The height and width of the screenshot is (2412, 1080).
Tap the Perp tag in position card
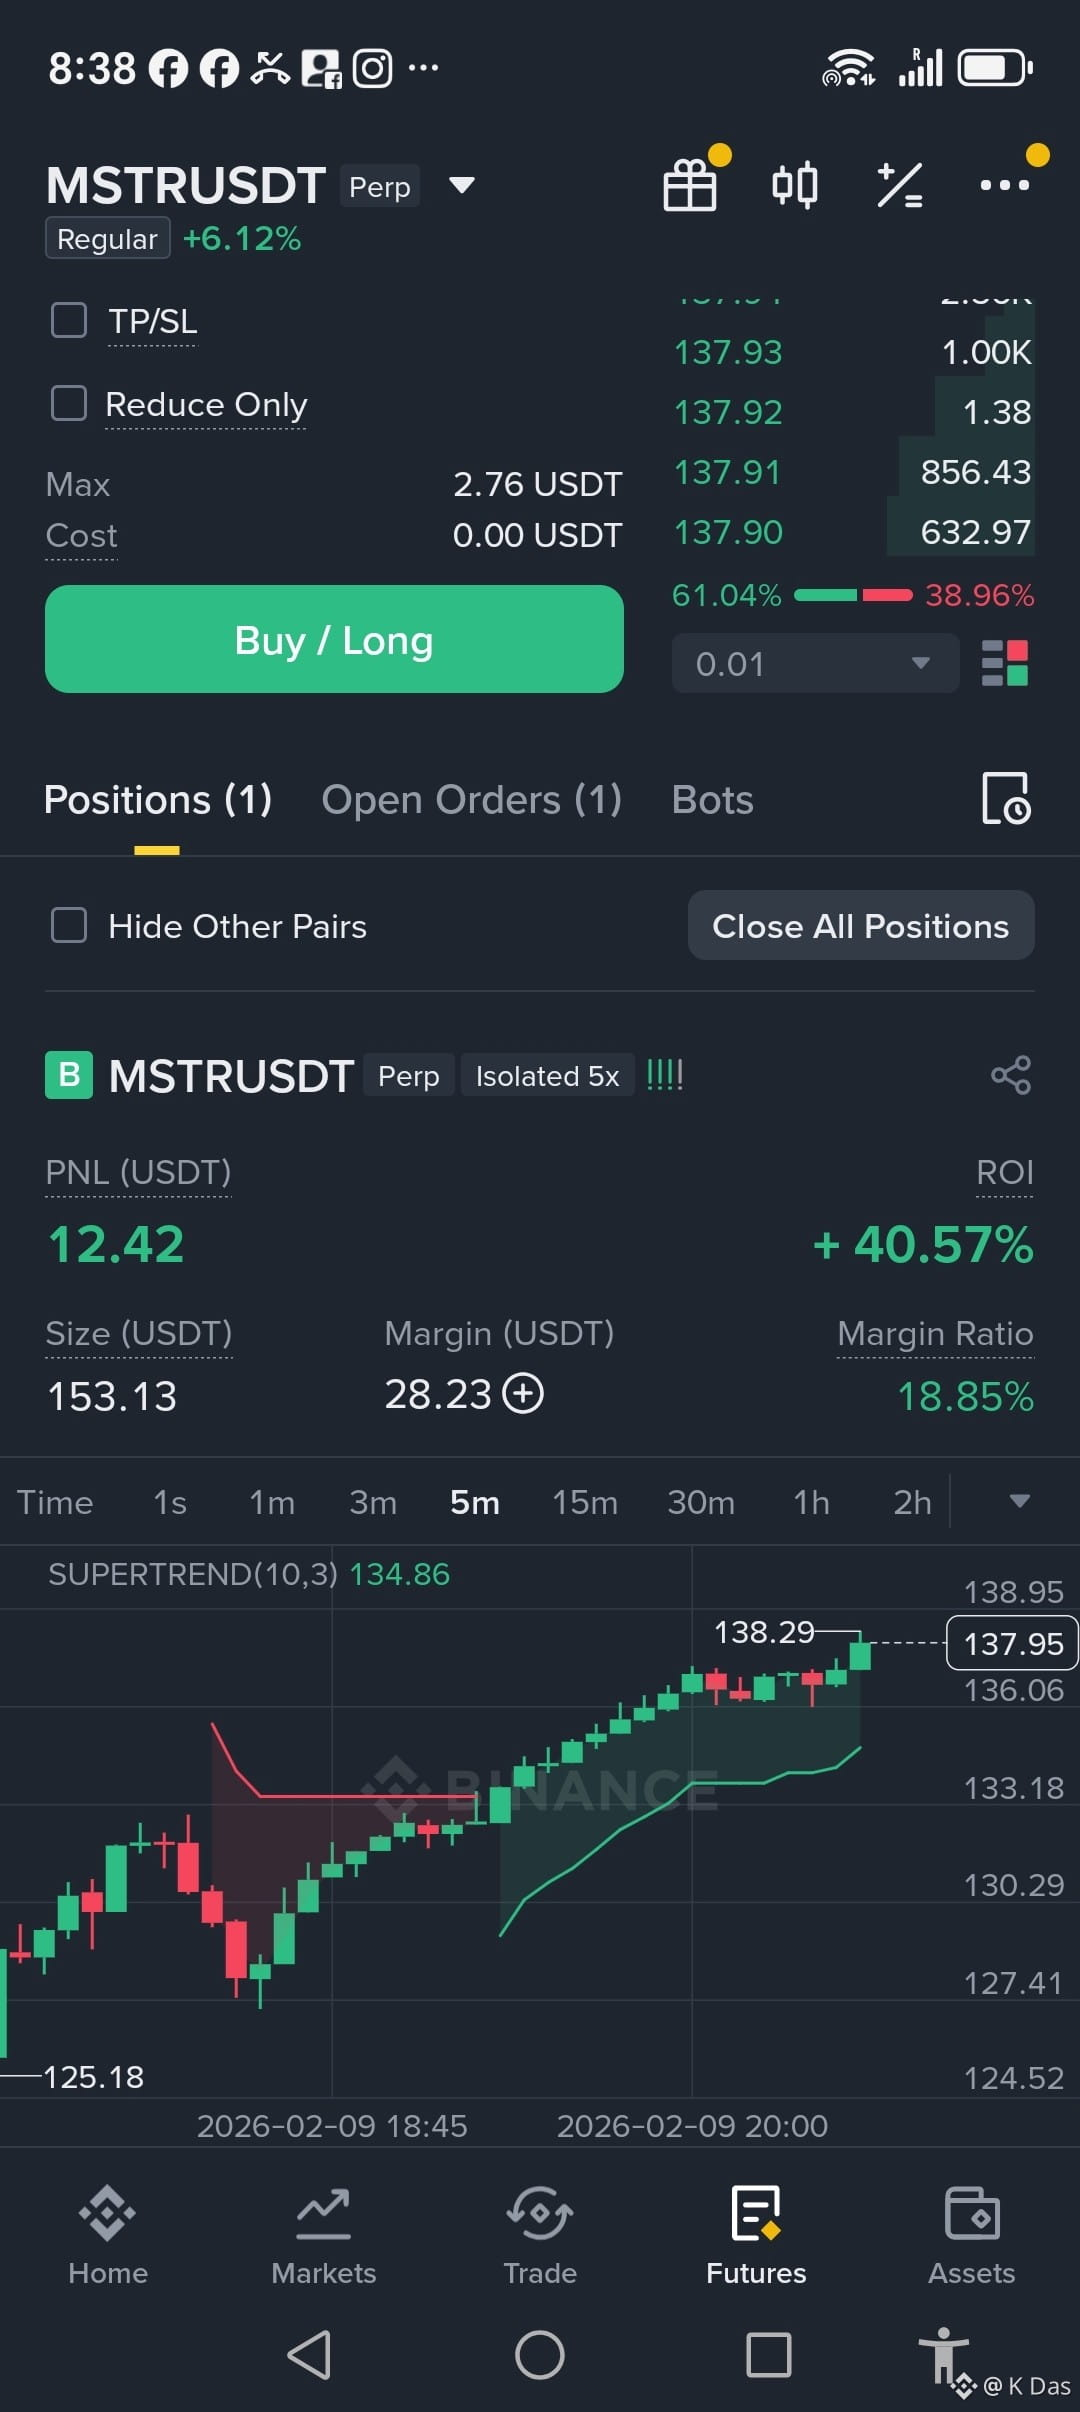point(408,1075)
